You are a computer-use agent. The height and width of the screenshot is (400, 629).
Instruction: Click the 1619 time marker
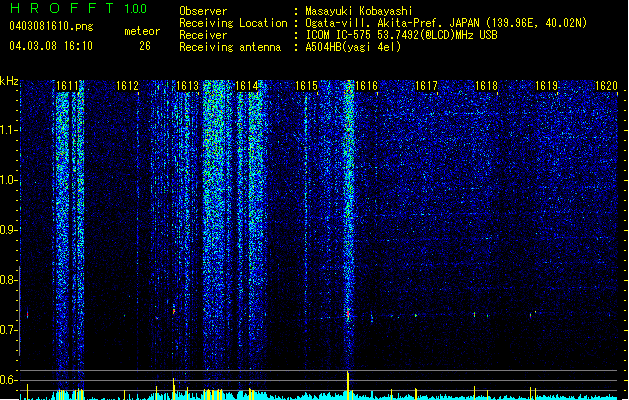546,86
